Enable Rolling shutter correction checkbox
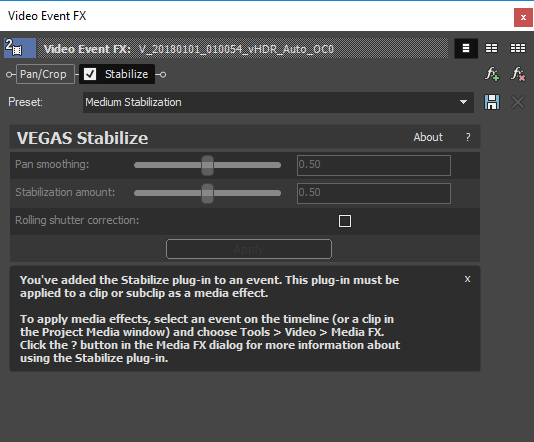The image size is (534, 442). point(345,221)
